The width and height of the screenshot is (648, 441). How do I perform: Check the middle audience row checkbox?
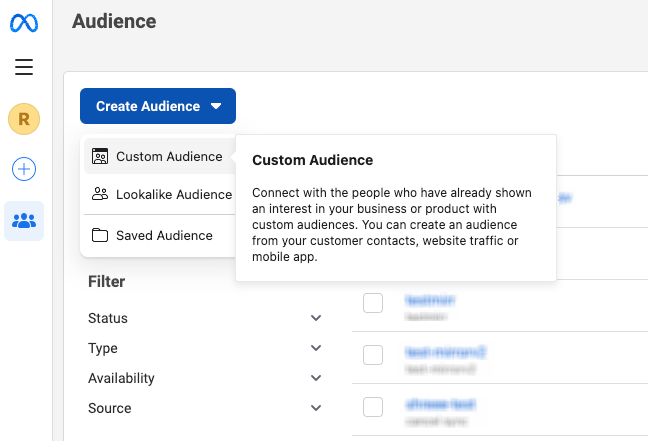pyautogui.click(x=373, y=355)
